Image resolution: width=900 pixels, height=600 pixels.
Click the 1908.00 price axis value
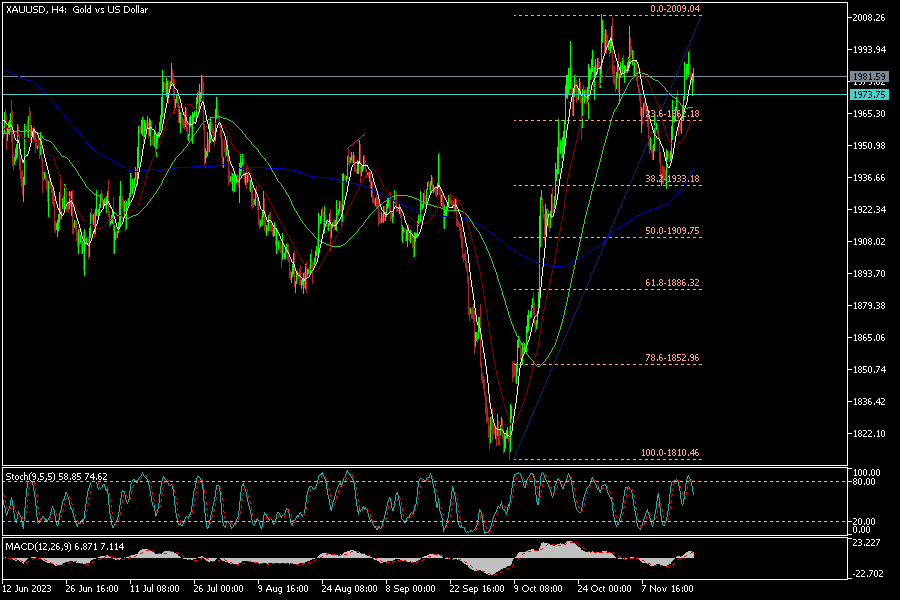867,242
